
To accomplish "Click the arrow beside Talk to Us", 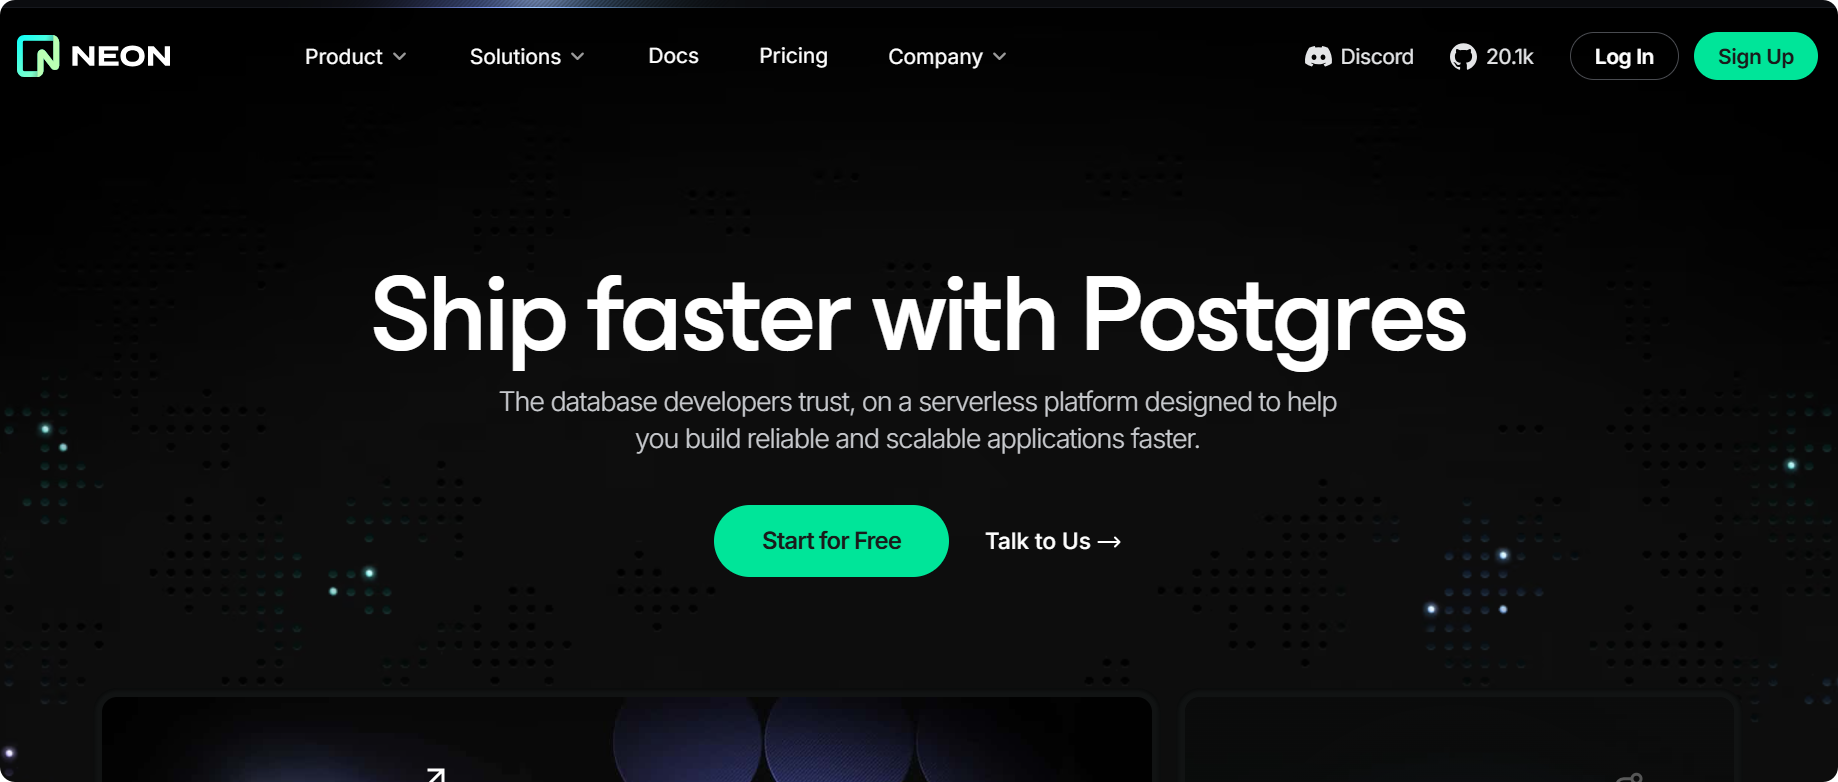I will pyautogui.click(x=1109, y=542).
